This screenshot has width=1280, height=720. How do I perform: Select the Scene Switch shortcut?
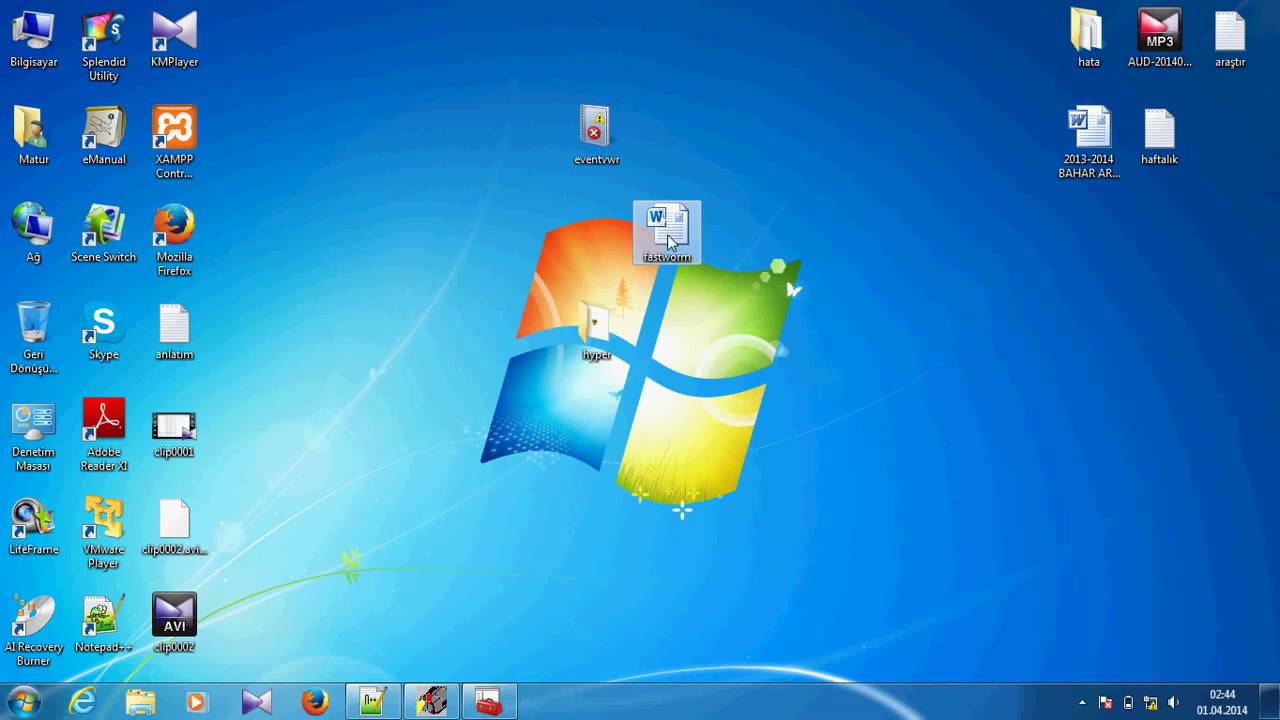[104, 235]
